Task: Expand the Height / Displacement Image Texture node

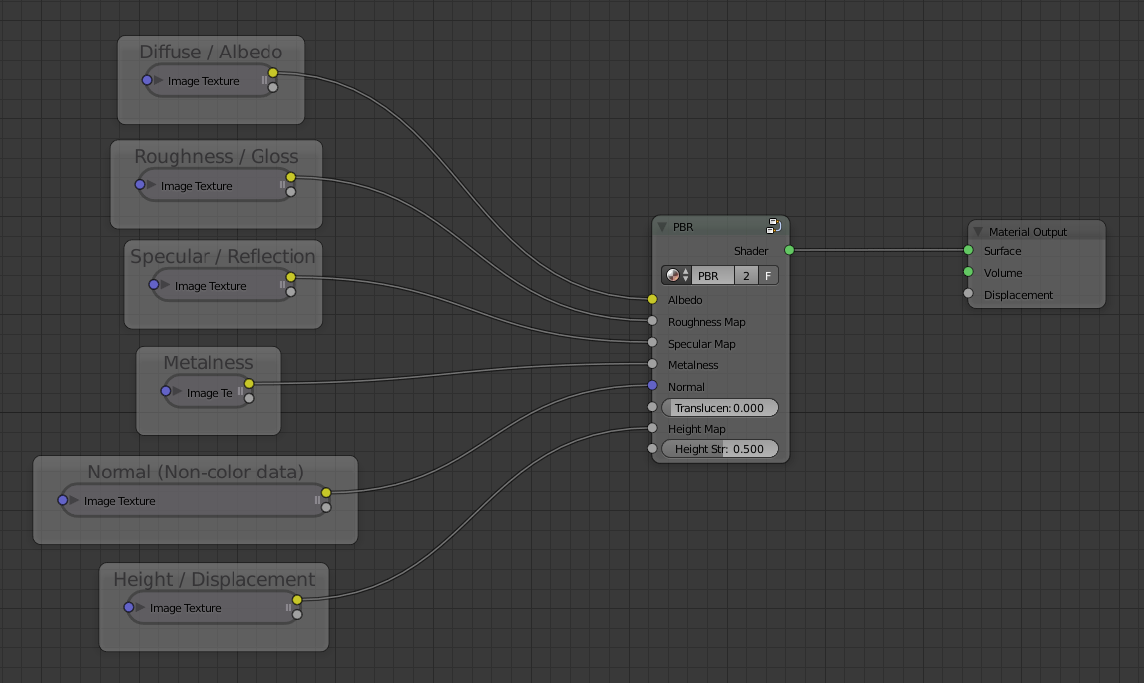Action: [140, 607]
